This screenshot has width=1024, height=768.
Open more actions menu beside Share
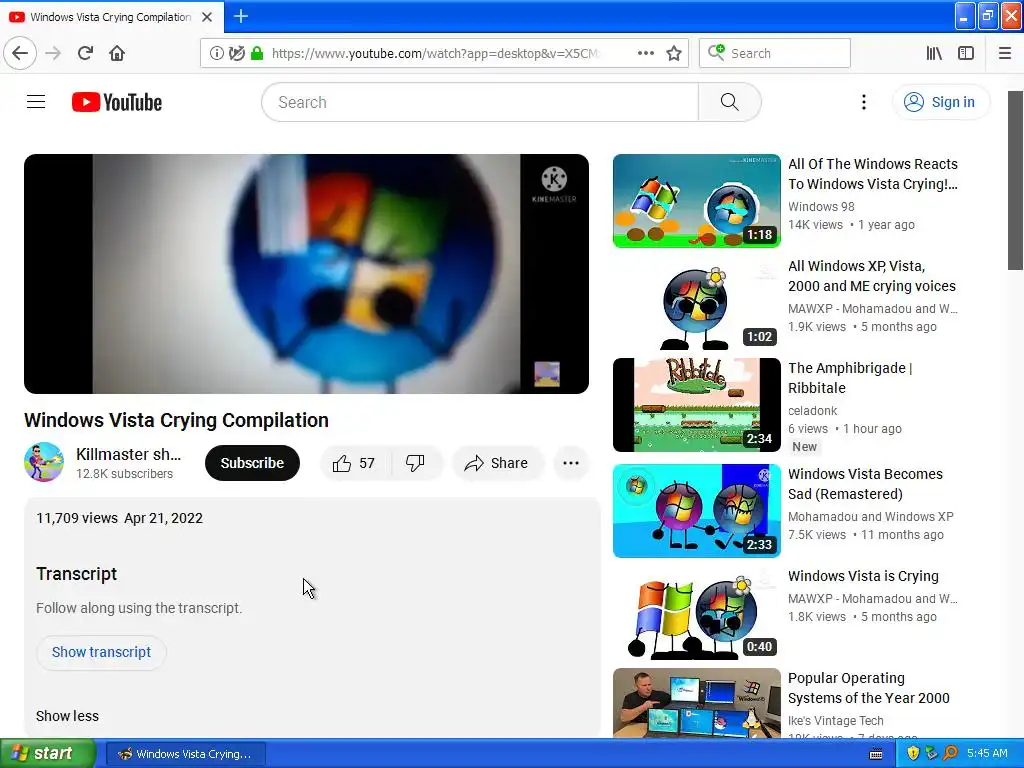pos(571,463)
